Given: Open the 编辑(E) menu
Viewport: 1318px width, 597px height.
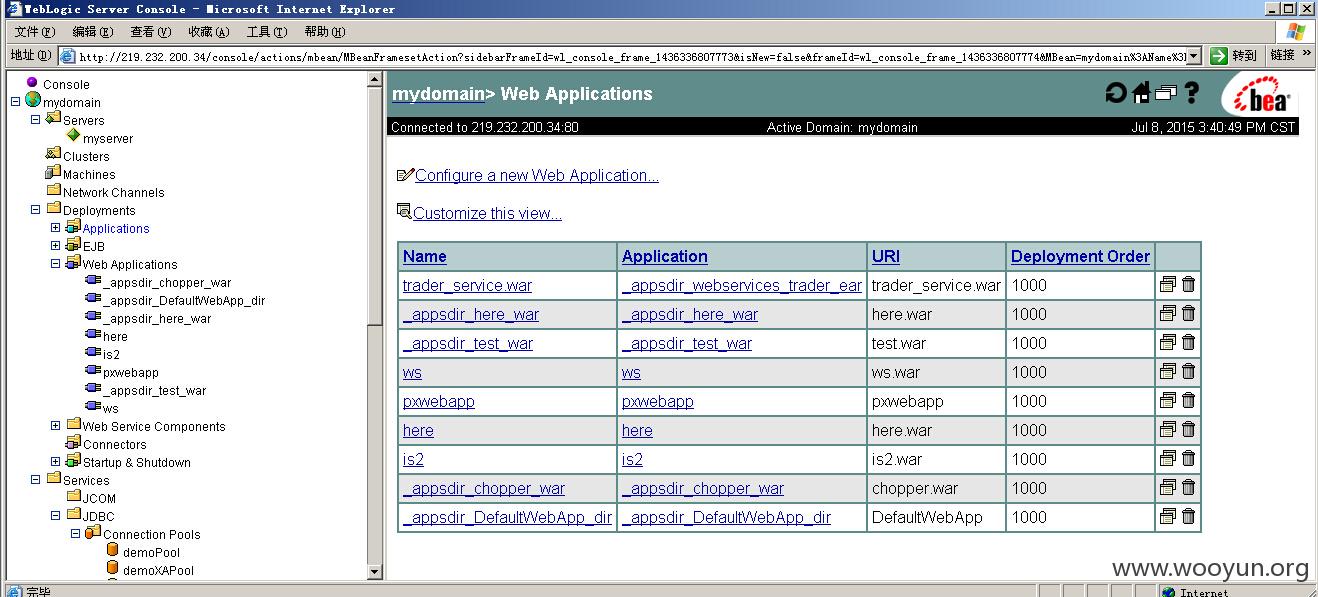Looking at the screenshot, I should tap(93, 32).
